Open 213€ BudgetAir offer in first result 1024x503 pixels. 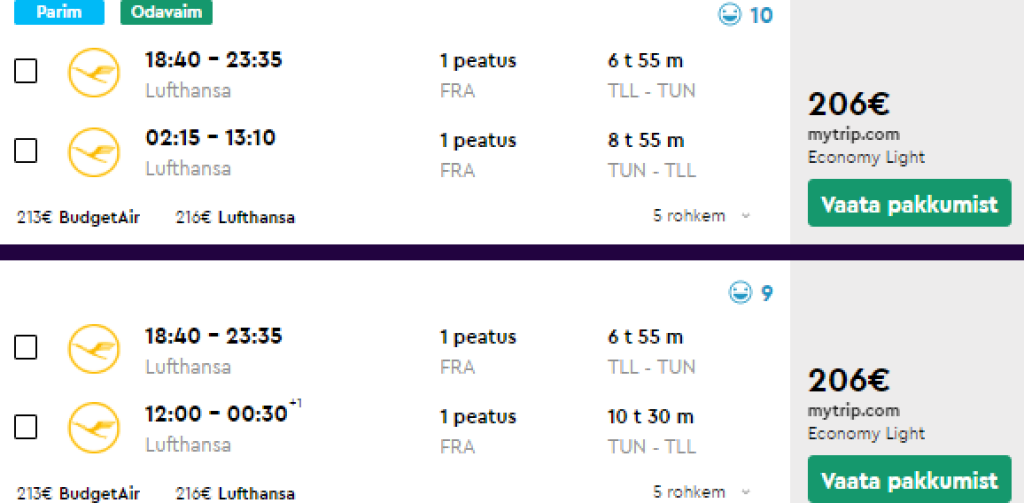click(78, 217)
